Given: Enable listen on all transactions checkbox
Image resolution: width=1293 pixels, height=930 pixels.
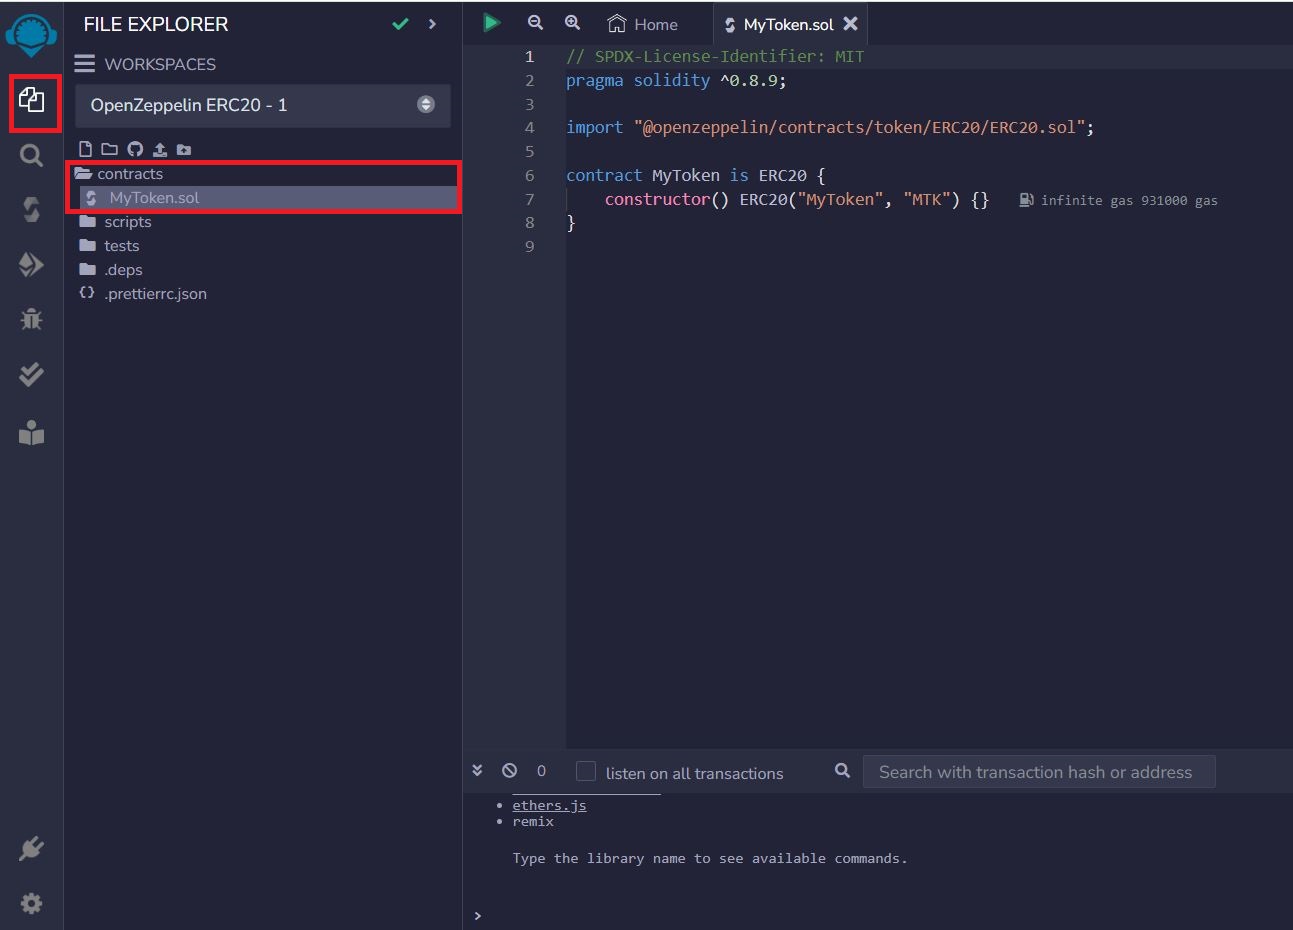Looking at the screenshot, I should (586, 772).
